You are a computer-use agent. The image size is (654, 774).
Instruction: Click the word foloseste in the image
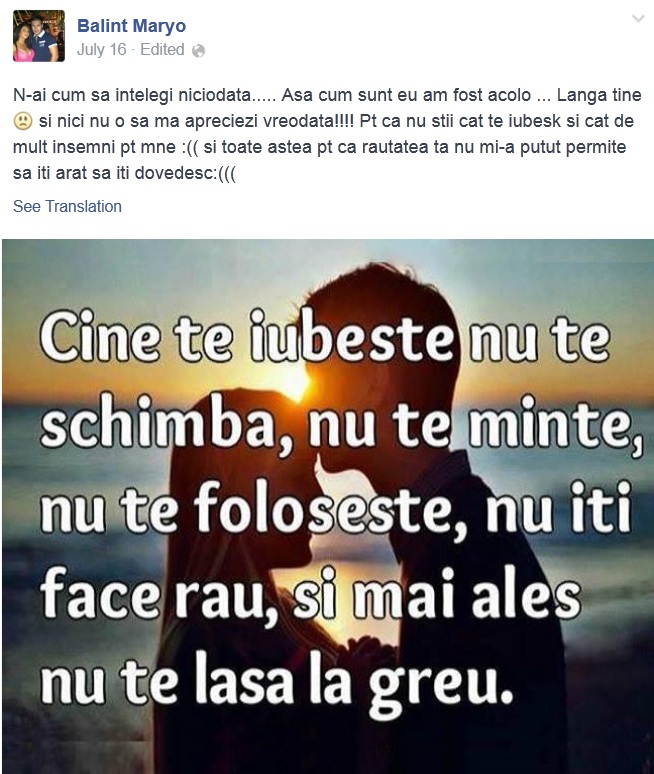[x=321, y=507]
